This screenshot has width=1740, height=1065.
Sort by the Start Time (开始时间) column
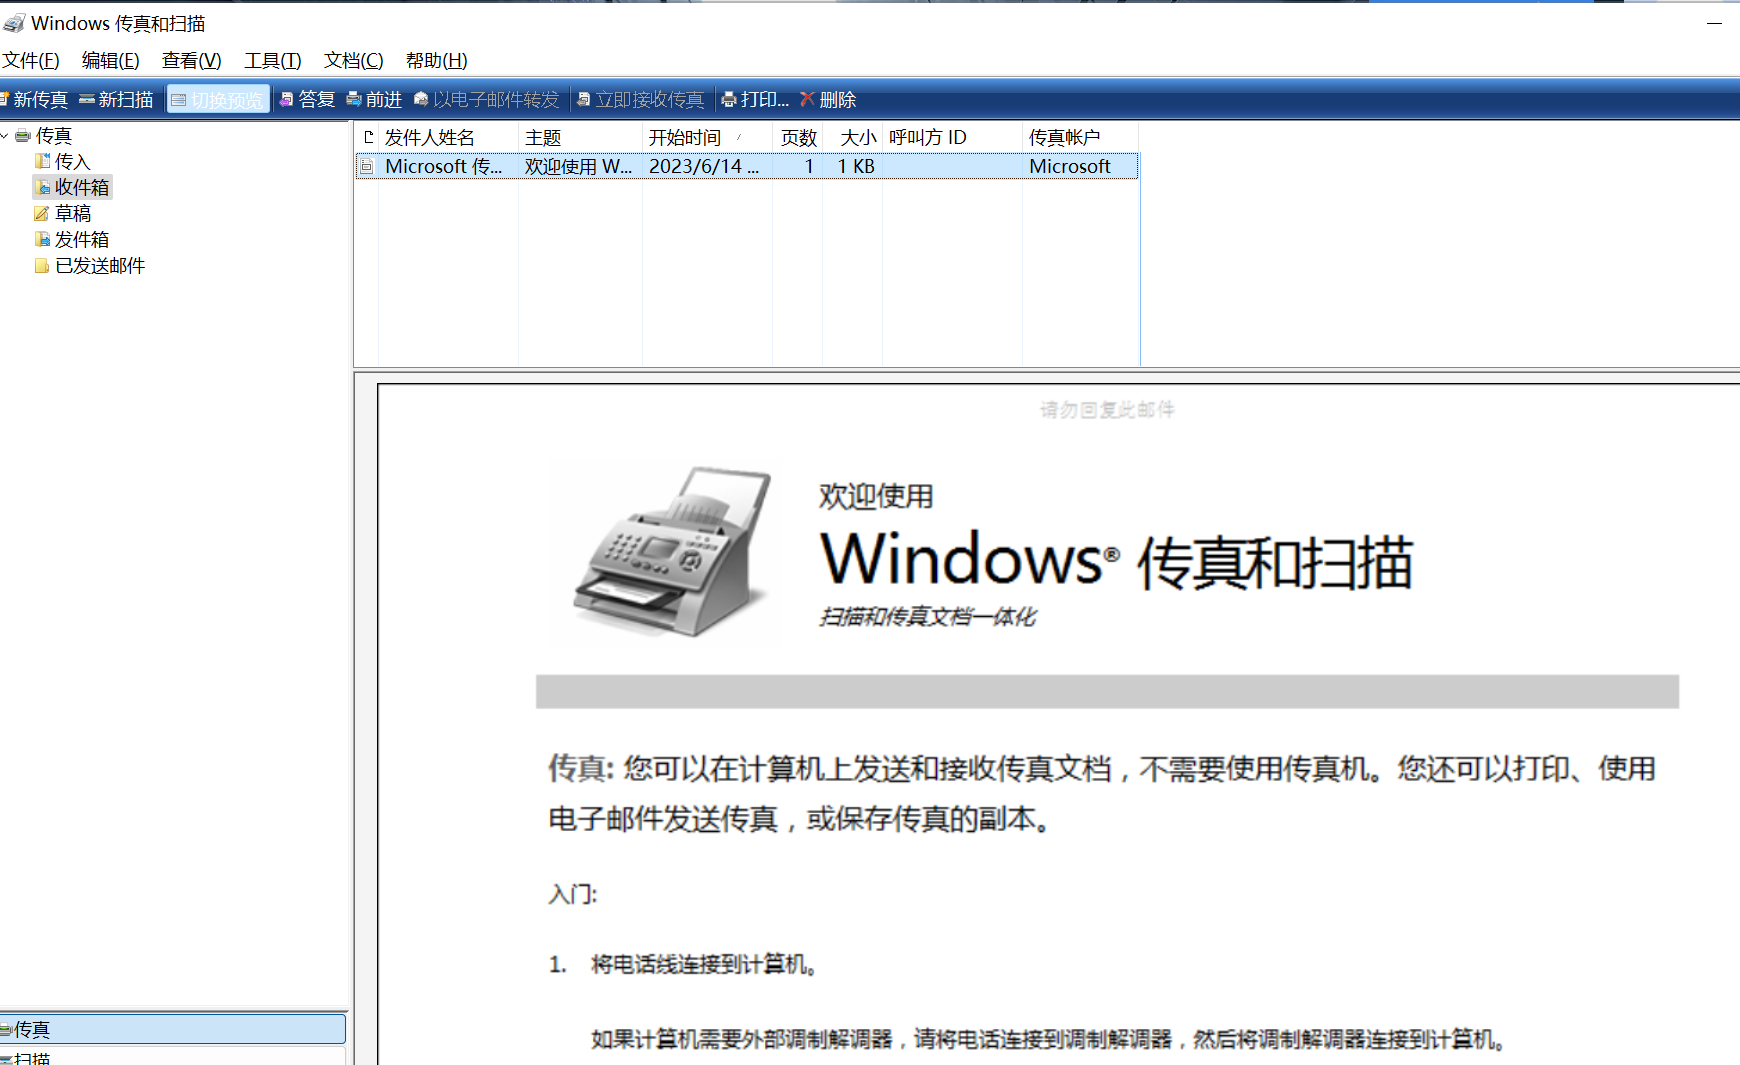click(707, 137)
